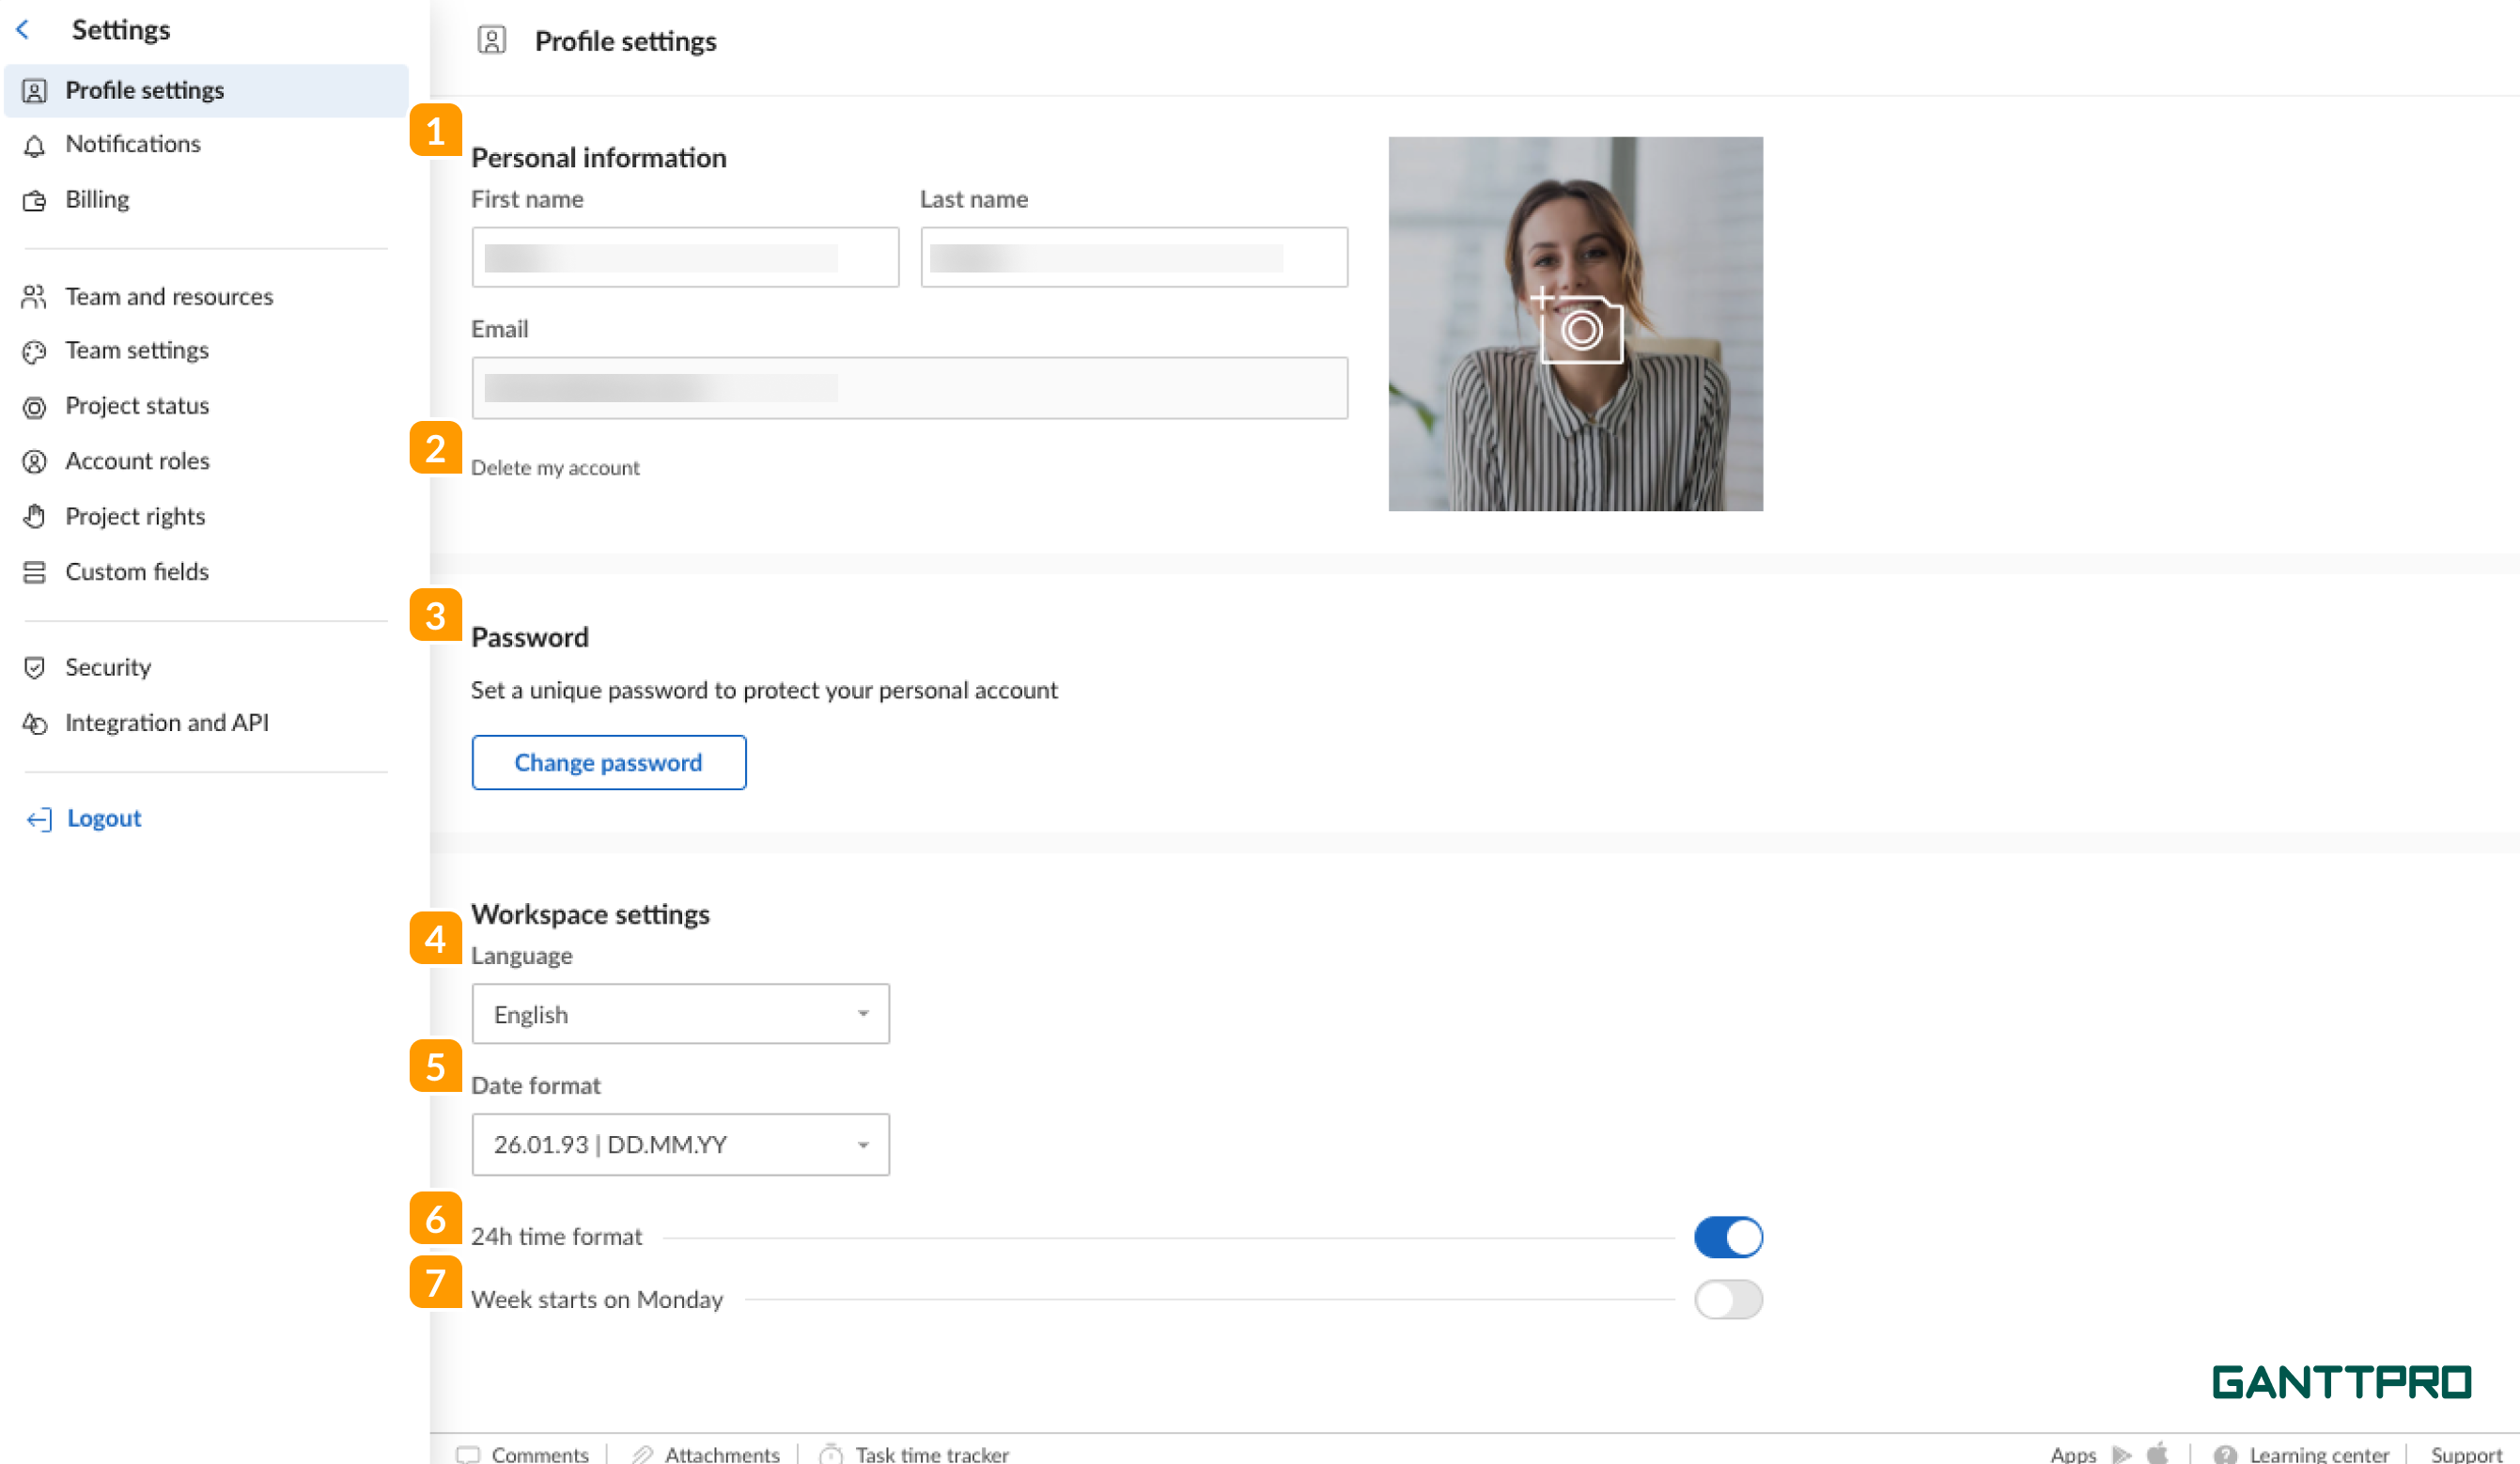Image resolution: width=2520 pixels, height=1464 pixels.
Task: Click the Change password button
Action: pos(608,762)
